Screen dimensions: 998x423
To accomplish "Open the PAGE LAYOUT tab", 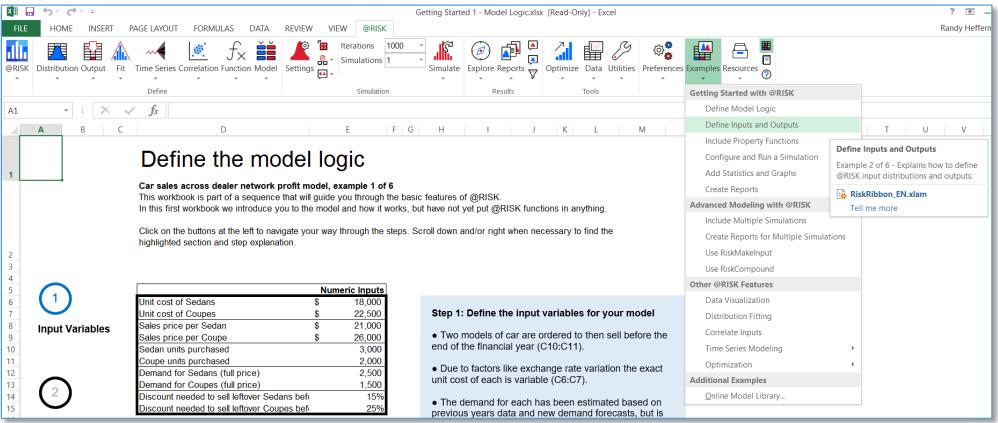I will point(153,28).
